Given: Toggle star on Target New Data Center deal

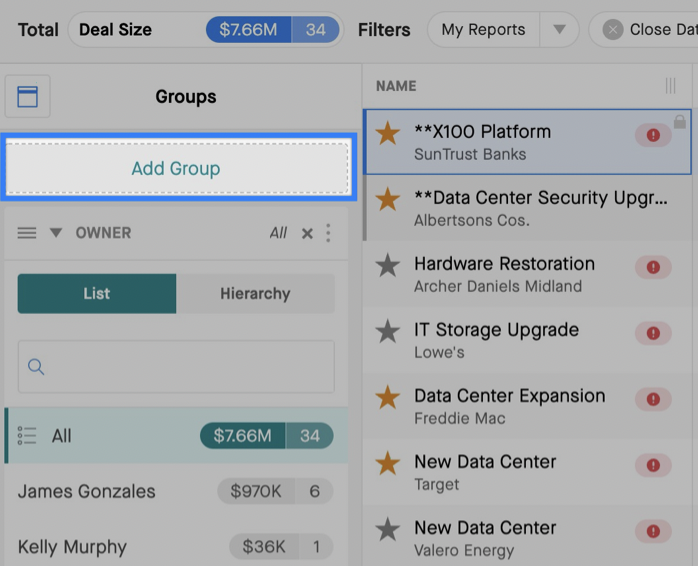Looking at the screenshot, I should pyautogui.click(x=388, y=463).
